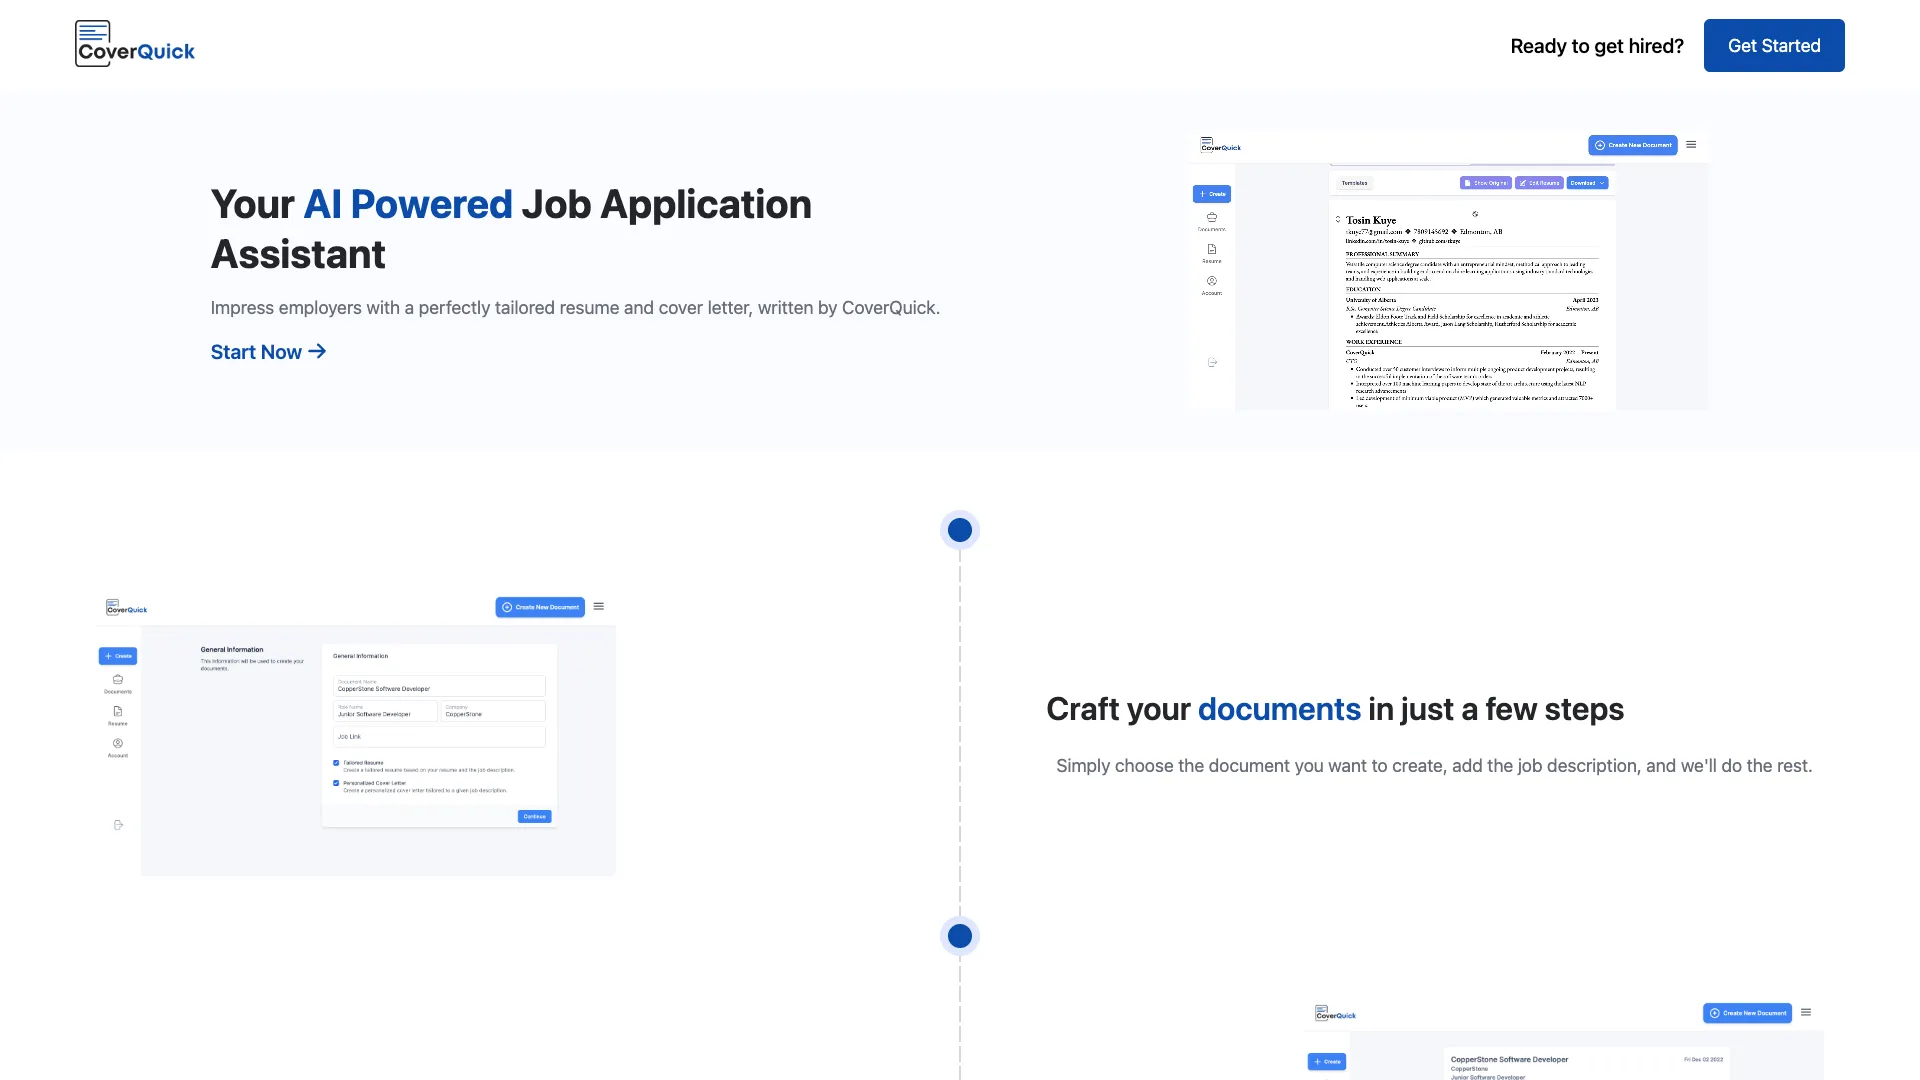This screenshot has height=1080, width=1920.
Task: Open the hamburger menu in the app header
Action: [1691, 144]
